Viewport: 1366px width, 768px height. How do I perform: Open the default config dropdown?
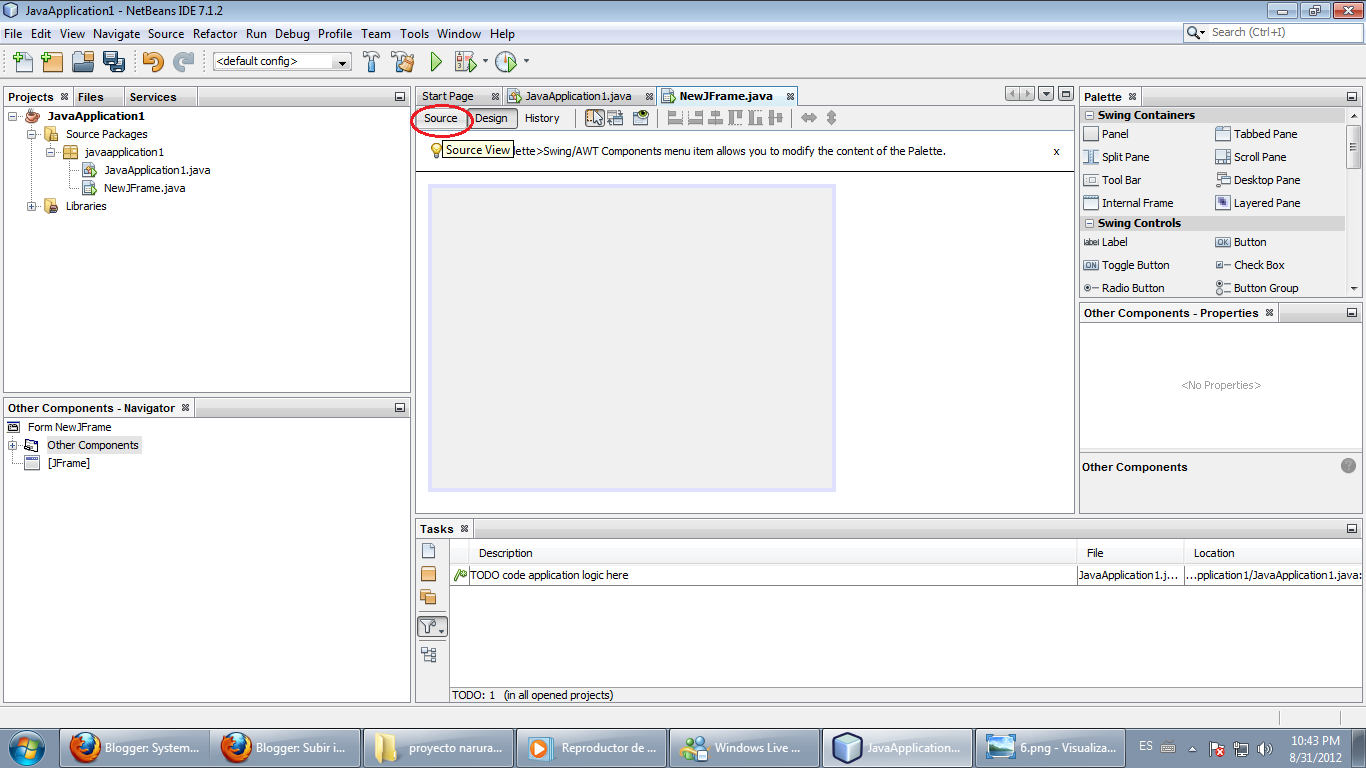coord(343,61)
